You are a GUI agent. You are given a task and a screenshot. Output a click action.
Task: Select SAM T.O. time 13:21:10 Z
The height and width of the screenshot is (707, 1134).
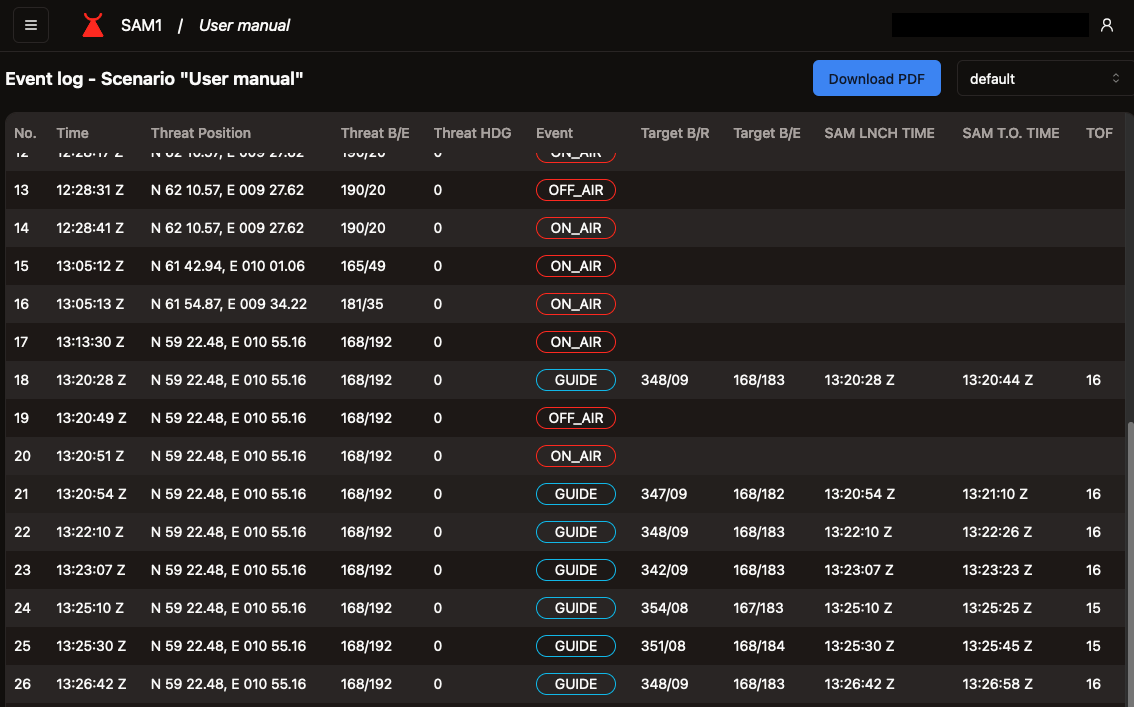995,494
